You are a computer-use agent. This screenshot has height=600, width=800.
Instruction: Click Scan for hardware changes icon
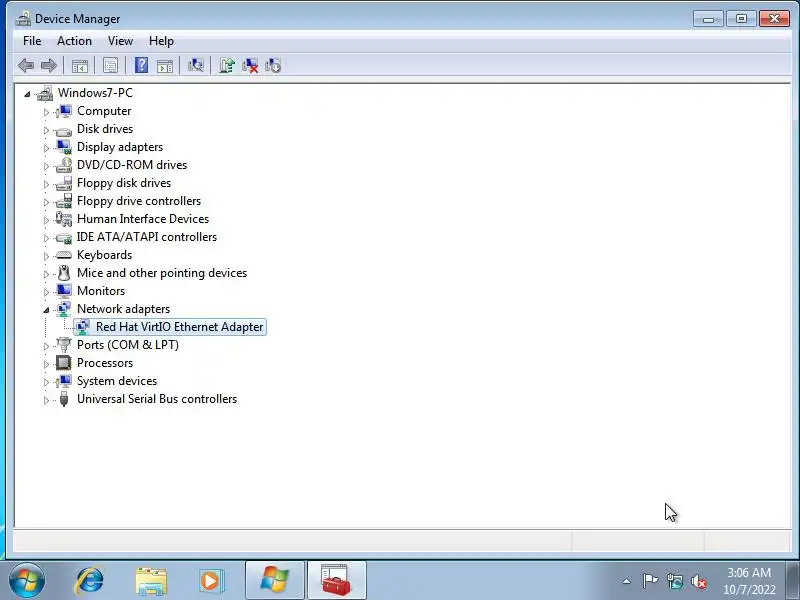coord(195,65)
